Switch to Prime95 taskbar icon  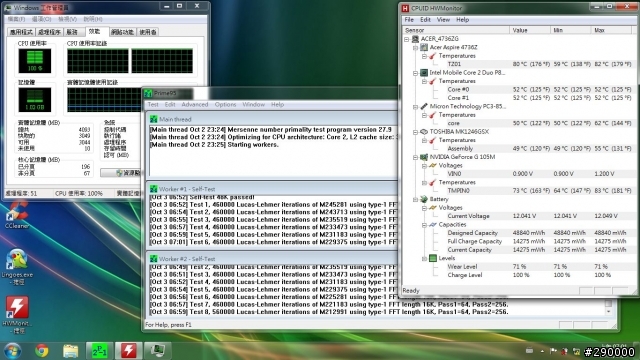99,351
